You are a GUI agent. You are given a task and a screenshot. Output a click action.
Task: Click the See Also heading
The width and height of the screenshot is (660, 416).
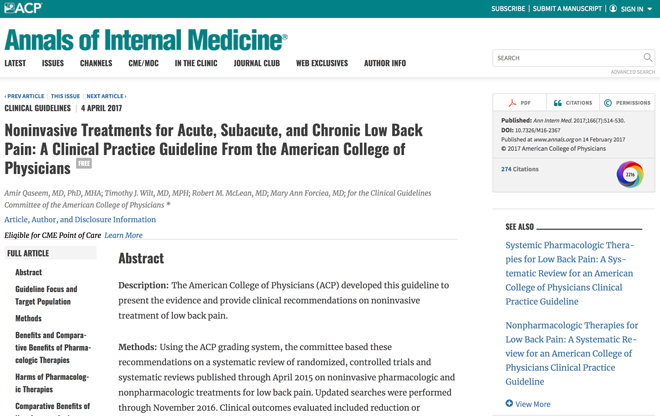[519, 227]
